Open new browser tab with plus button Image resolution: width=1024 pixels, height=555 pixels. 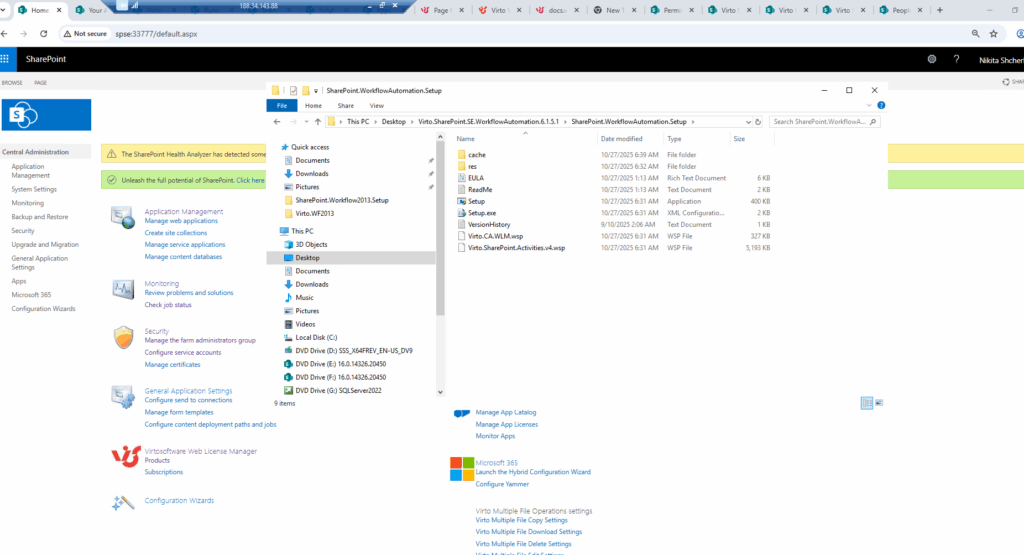tap(940, 10)
